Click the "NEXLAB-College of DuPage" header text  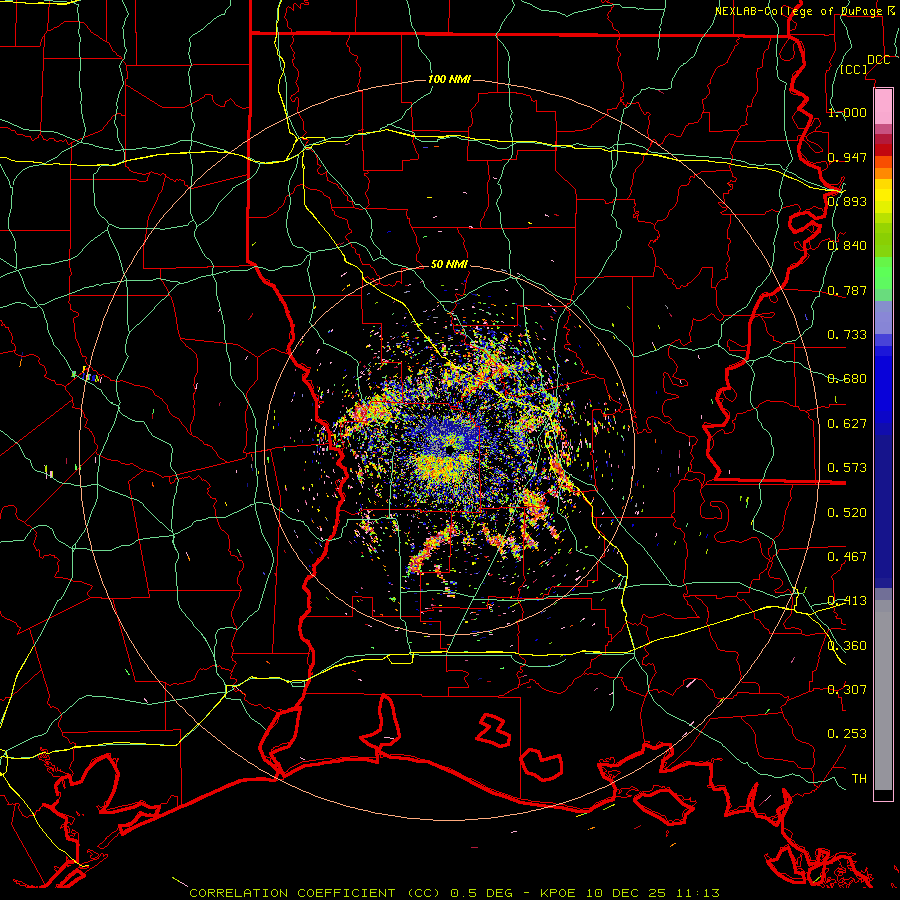click(798, 11)
